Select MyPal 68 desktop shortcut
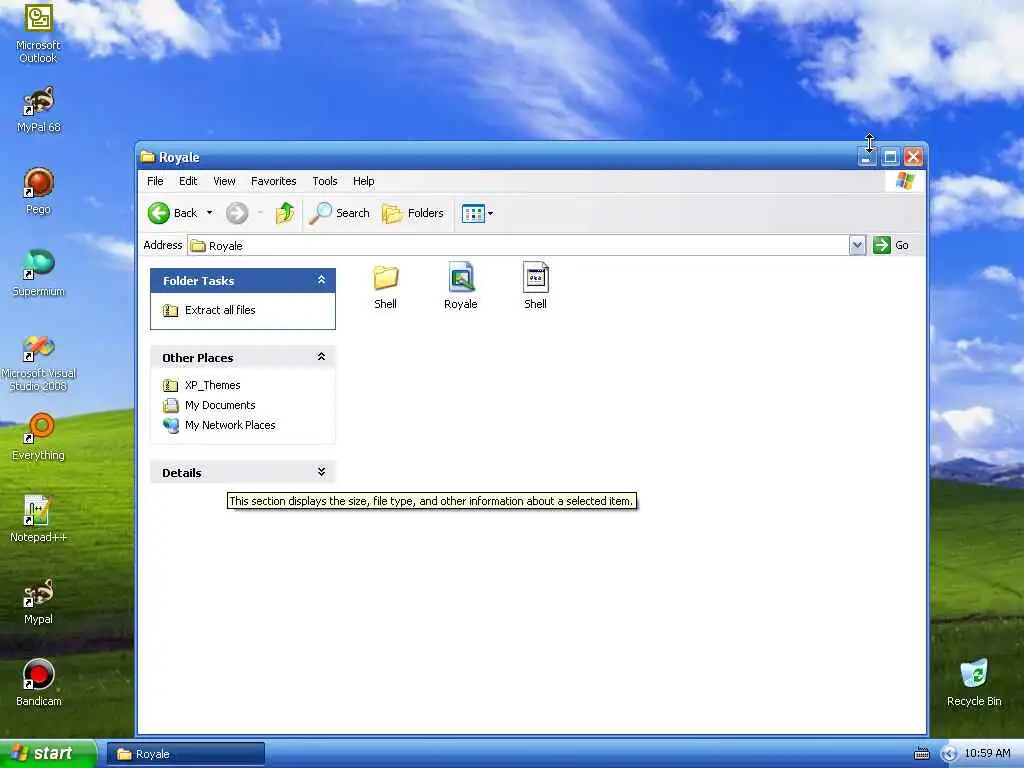The height and width of the screenshot is (768, 1024). pyautogui.click(x=39, y=110)
